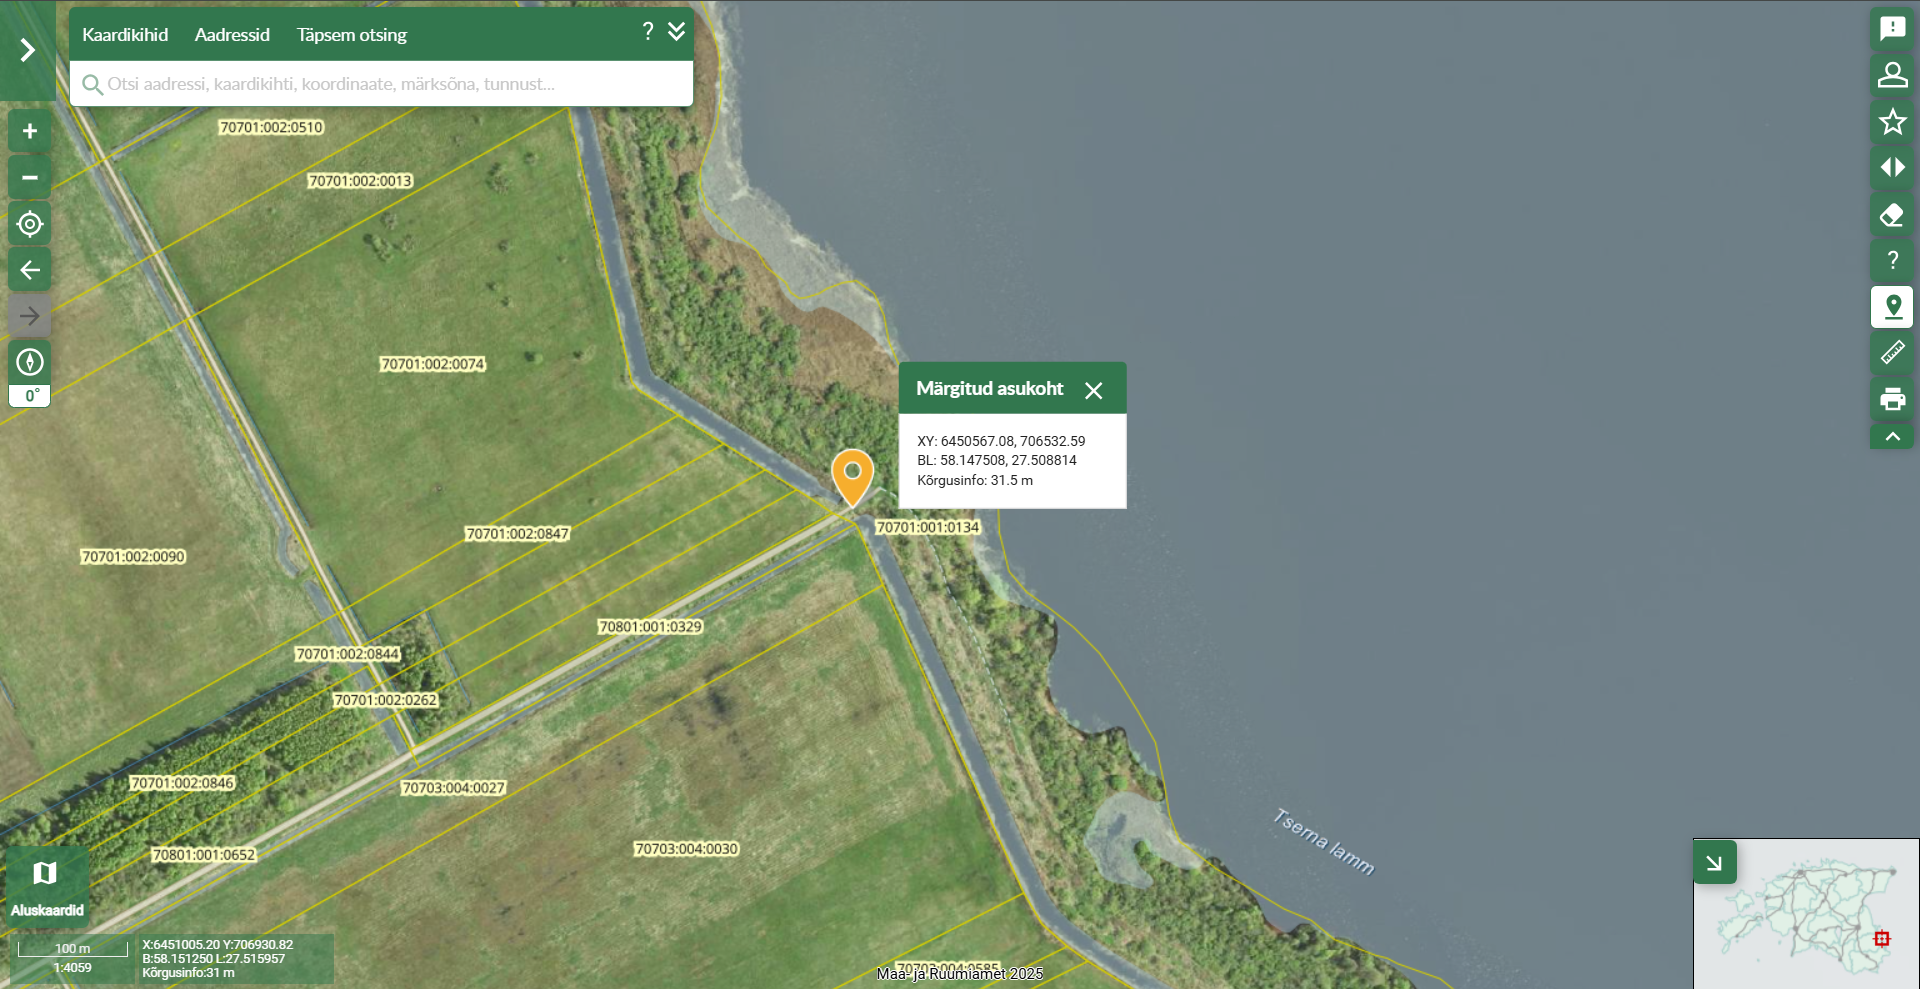Screen dimensions: 1920x989
Task: Open the Aluskaardid basemap selector
Action: [46, 886]
